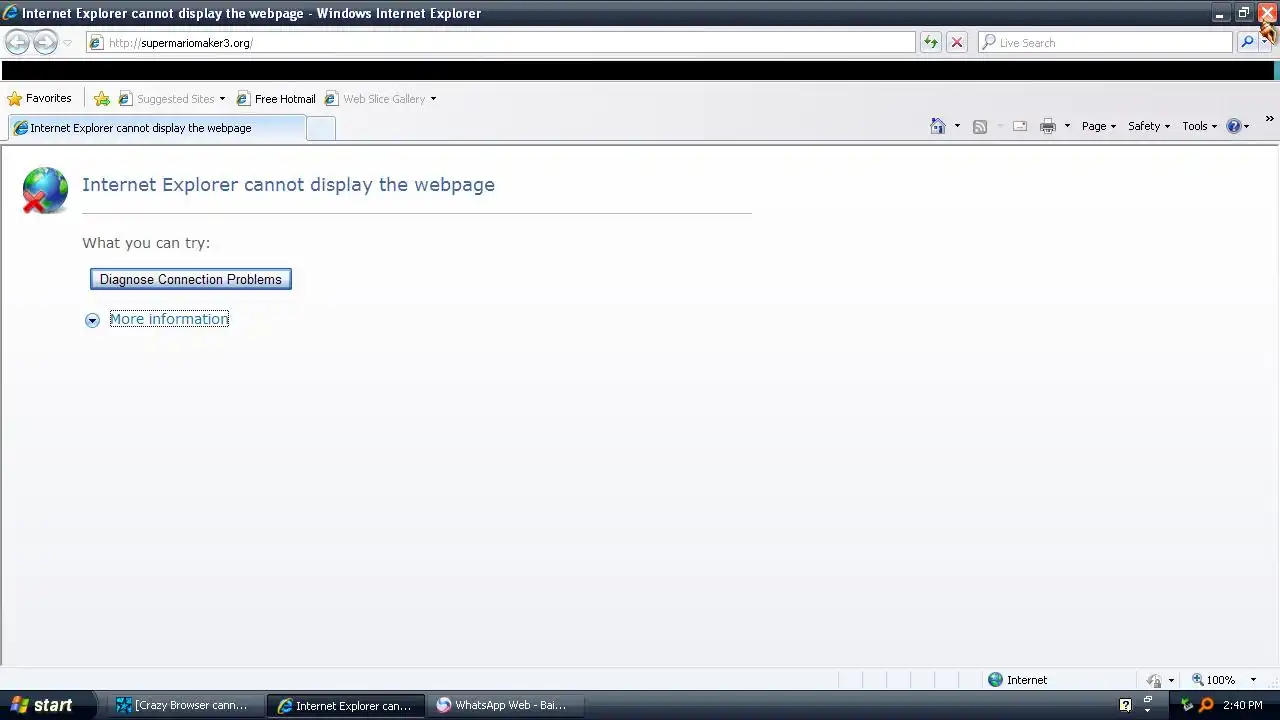Viewport: 1280px width, 720px height.
Task: Click the RSS feeds icon
Action: point(980,126)
